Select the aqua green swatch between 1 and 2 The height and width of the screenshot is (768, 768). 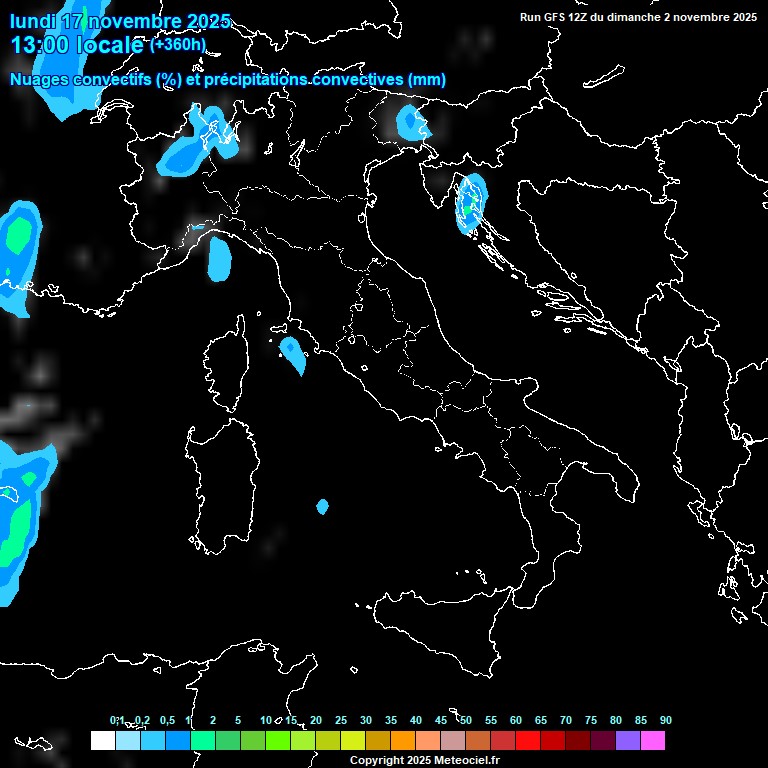(203, 740)
